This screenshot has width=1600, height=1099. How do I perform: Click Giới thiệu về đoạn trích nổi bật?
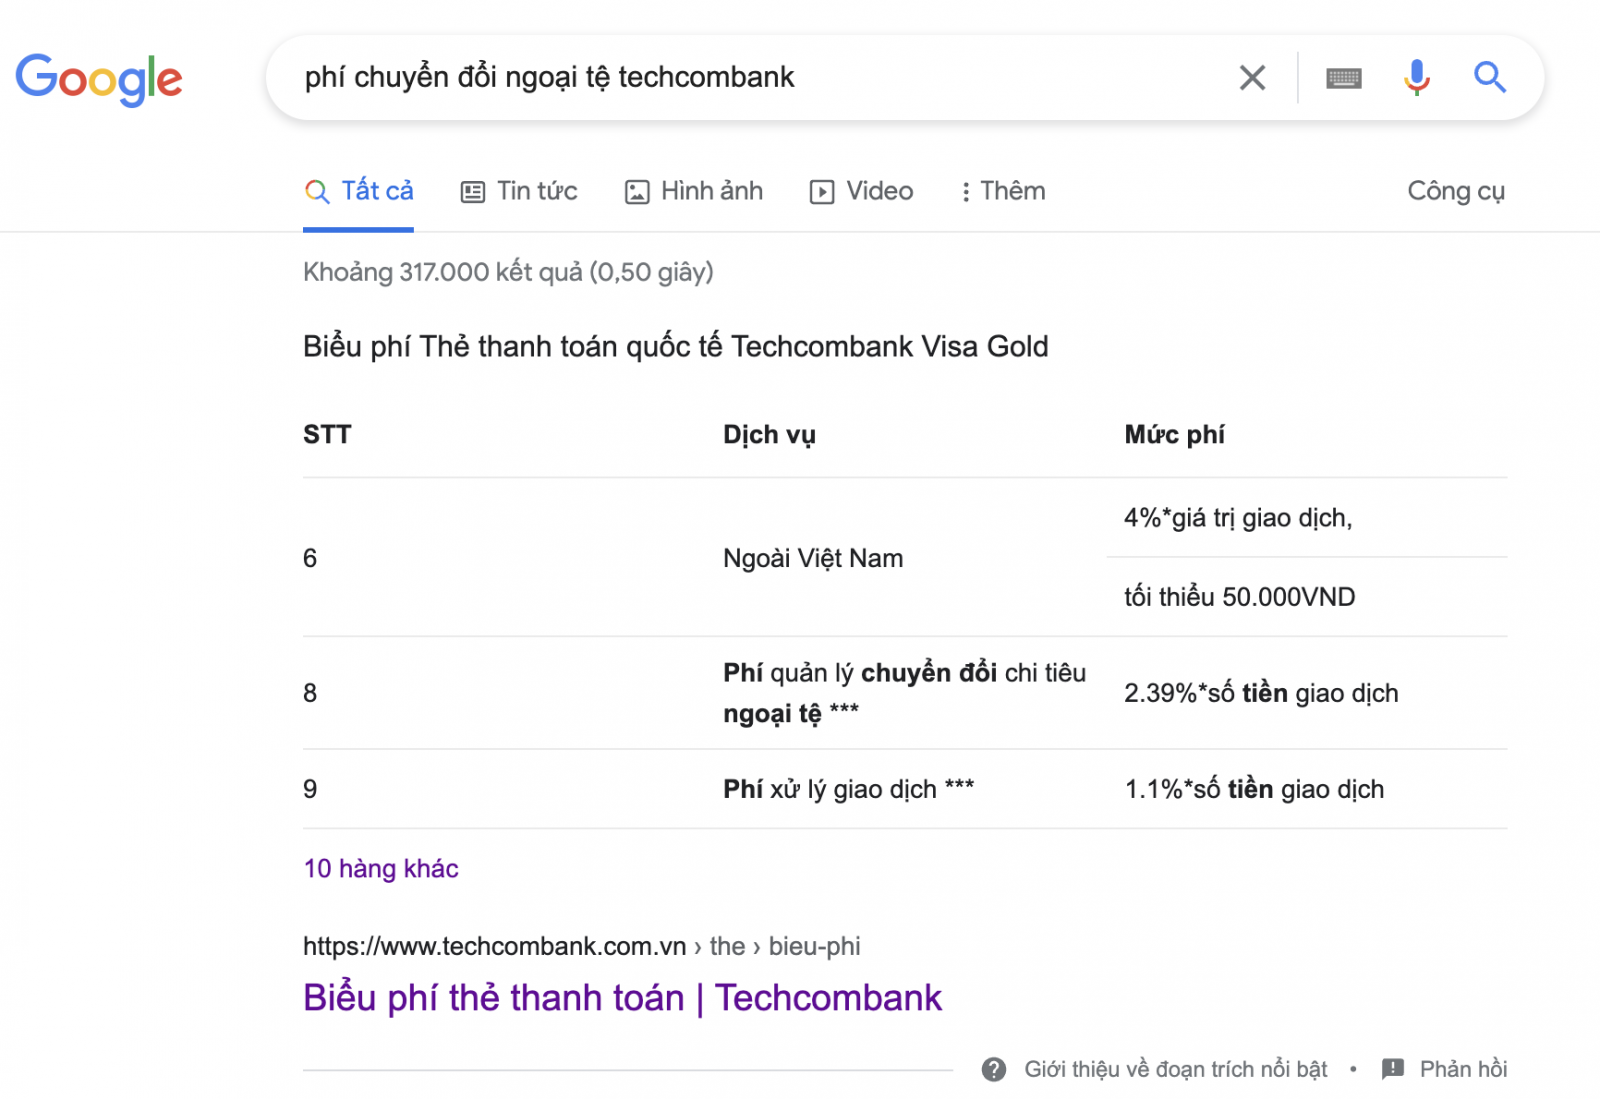pyautogui.click(x=1176, y=1069)
